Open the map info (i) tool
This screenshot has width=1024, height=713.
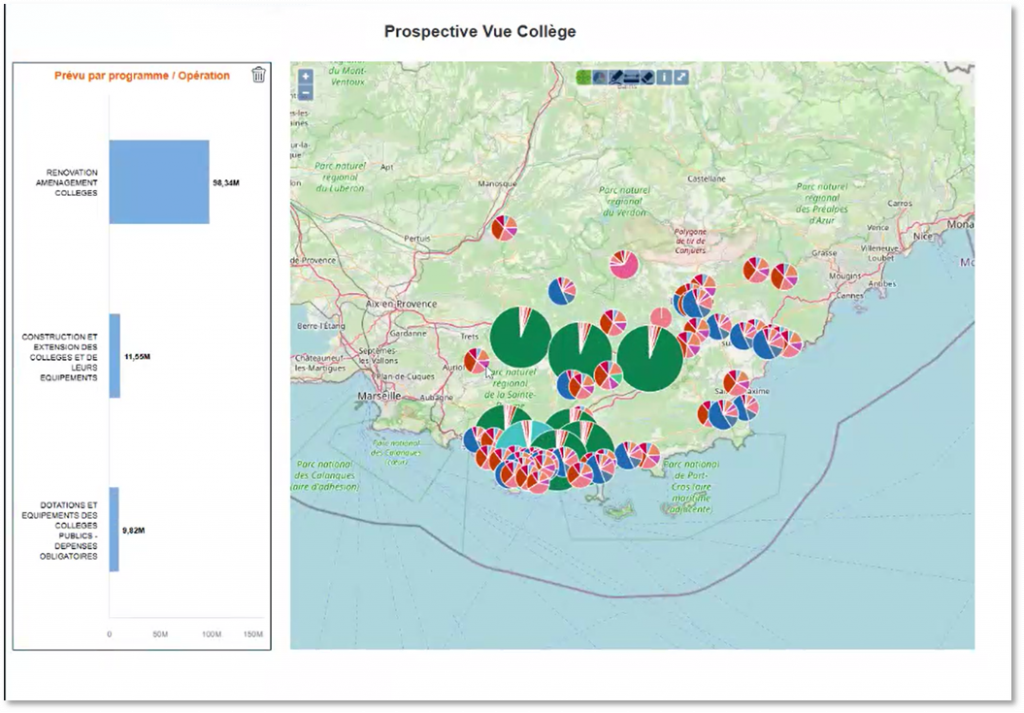pyautogui.click(x=664, y=77)
